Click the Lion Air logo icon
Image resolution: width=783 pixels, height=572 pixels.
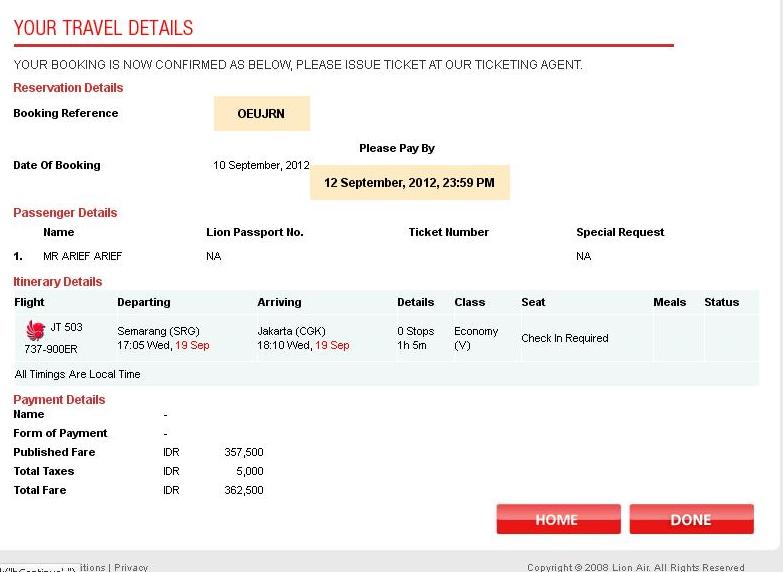(x=36, y=329)
